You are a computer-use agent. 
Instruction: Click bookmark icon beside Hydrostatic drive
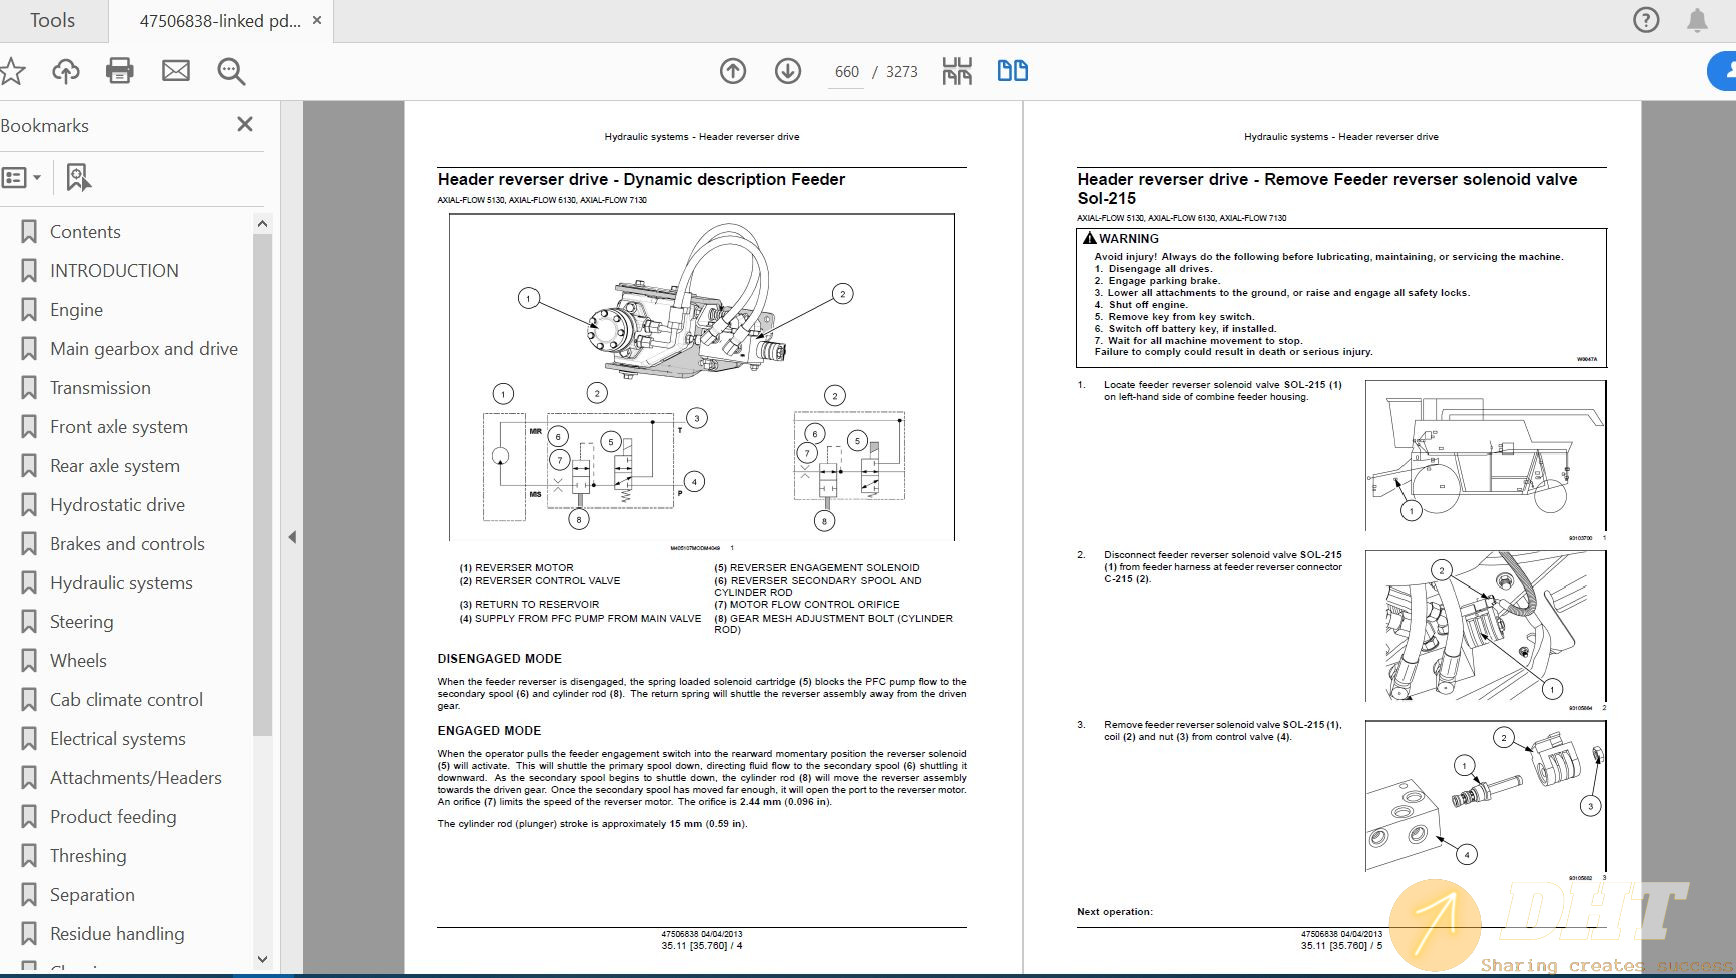(x=29, y=505)
